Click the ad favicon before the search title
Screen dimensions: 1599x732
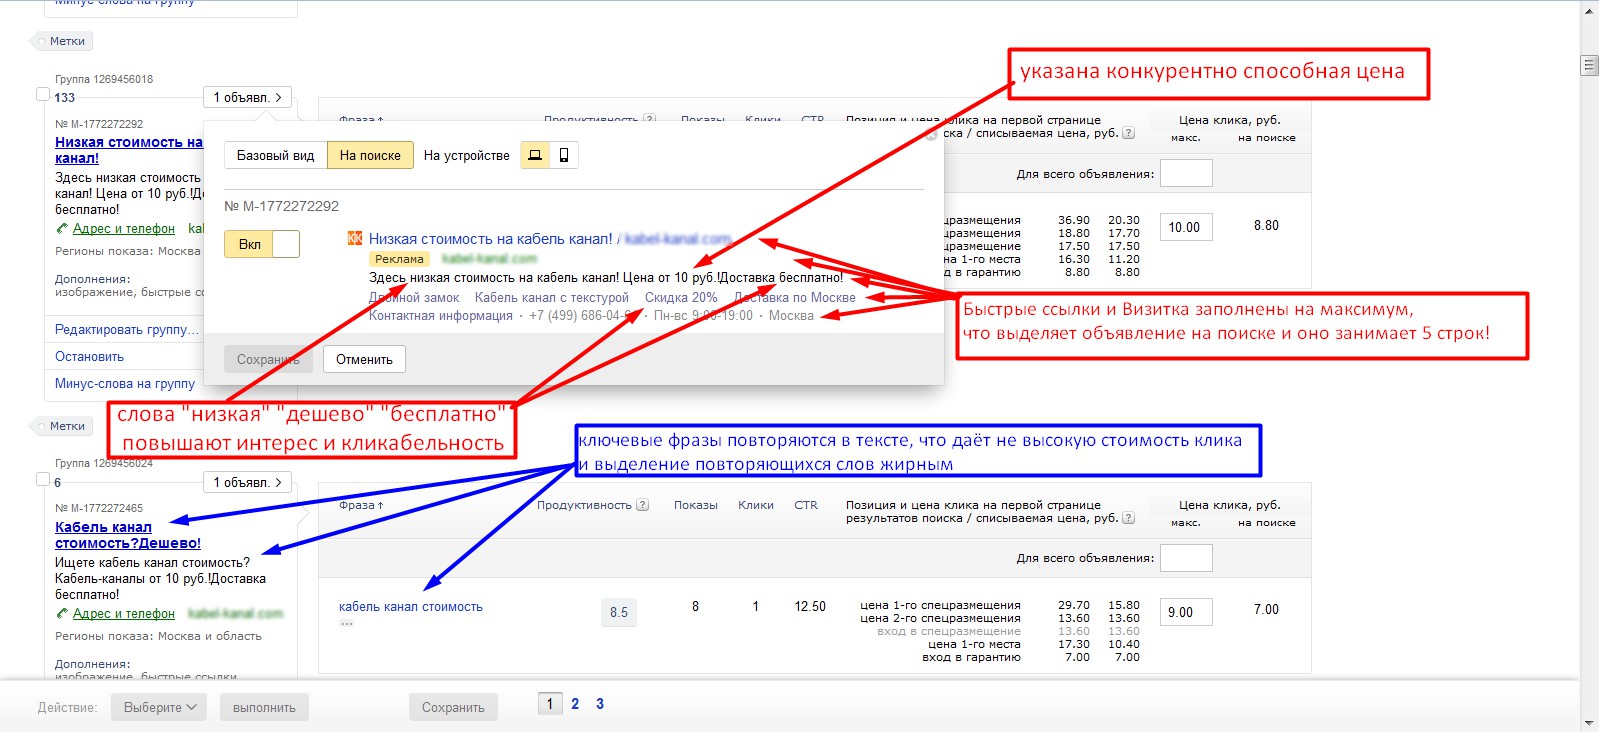[355, 238]
